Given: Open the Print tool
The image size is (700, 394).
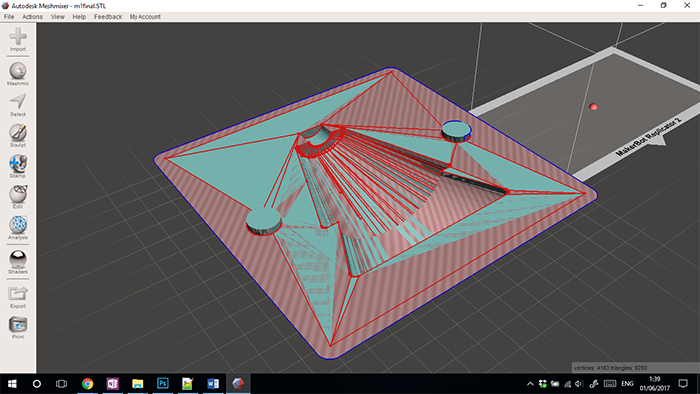Looking at the screenshot, I should coord(18,324).
